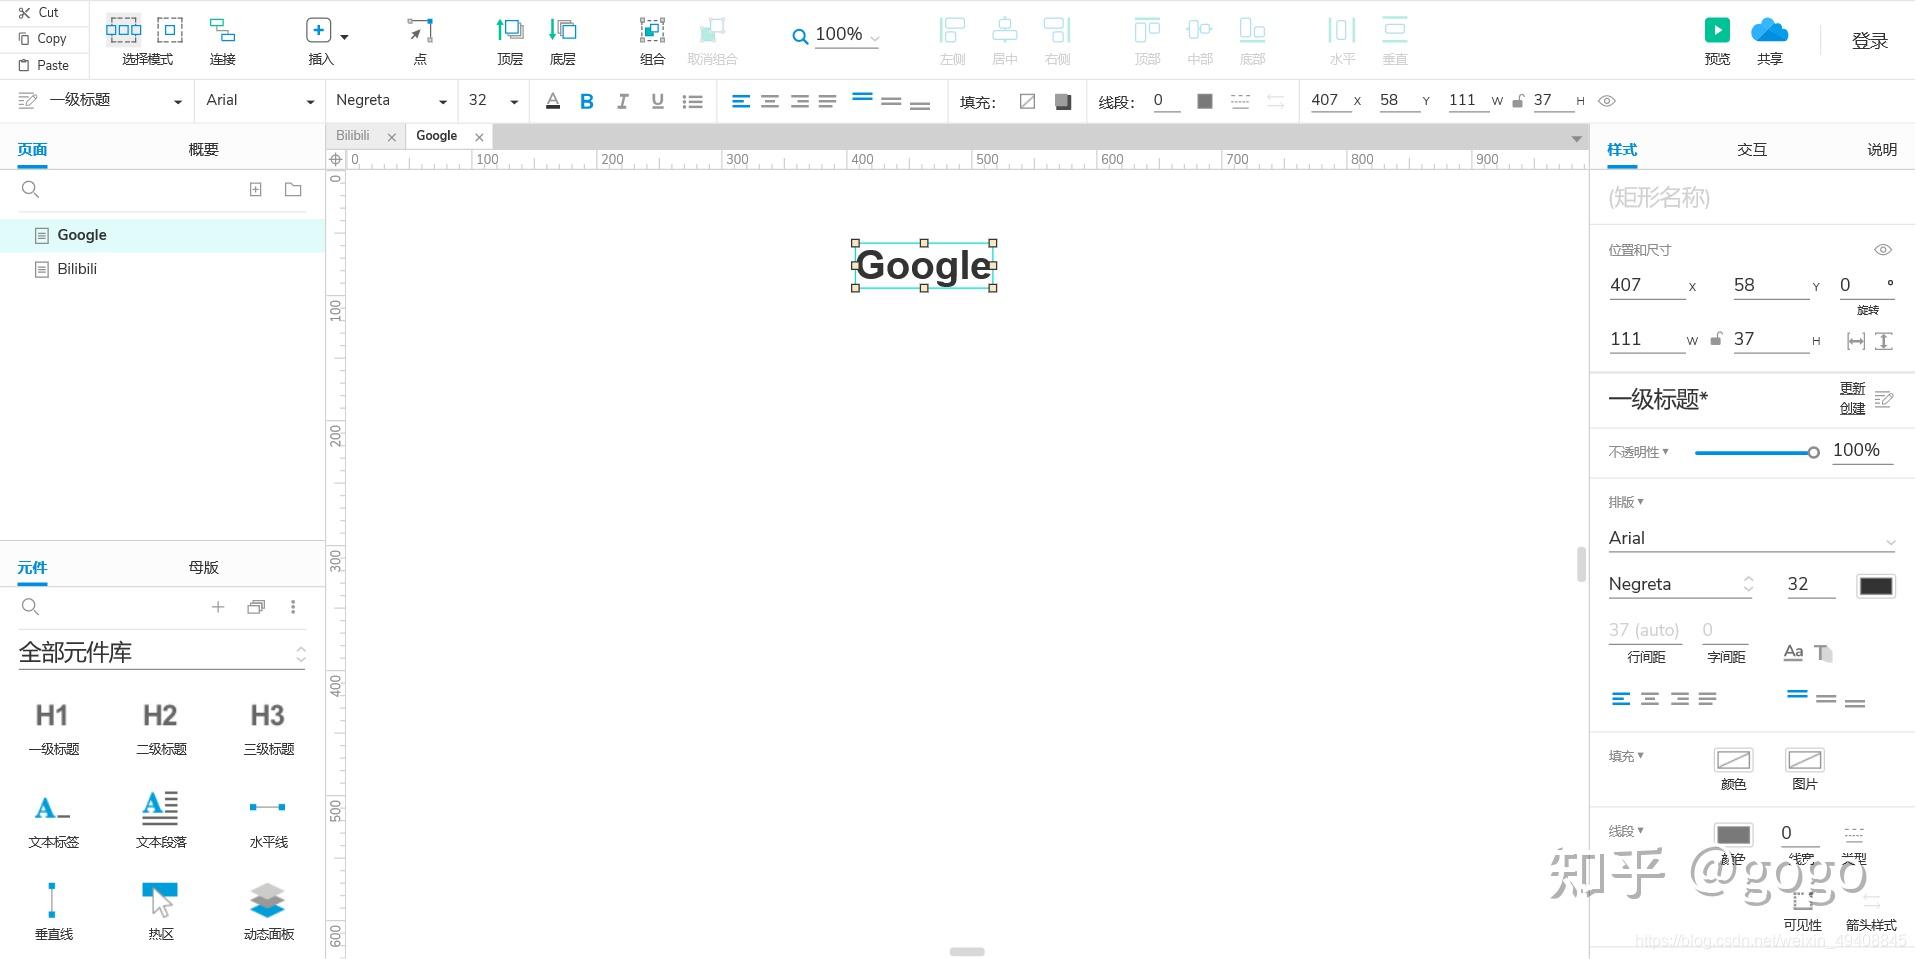Choose the 热区 hotspot widget
The width and height of the screenshot is (1916, 959).
coord(161,912)
